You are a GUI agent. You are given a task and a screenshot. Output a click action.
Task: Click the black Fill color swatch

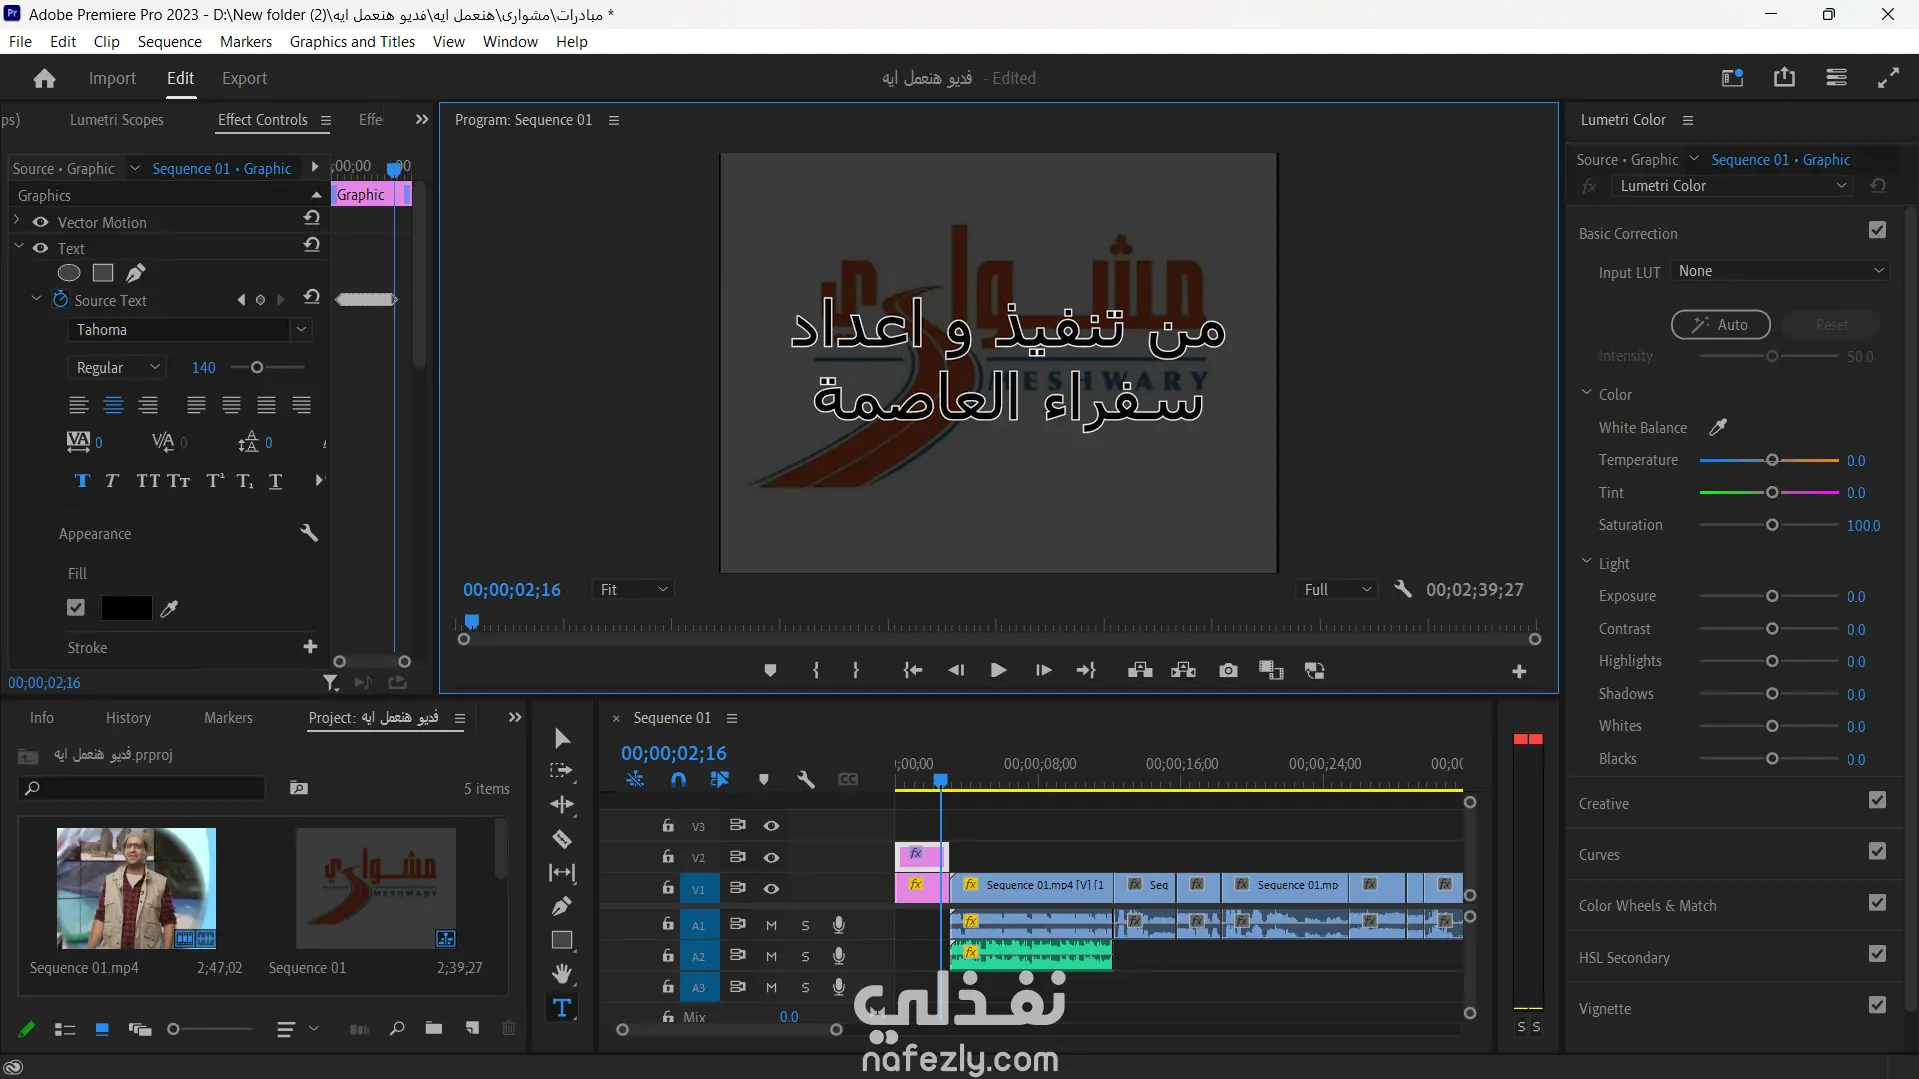tap(126, 608)
